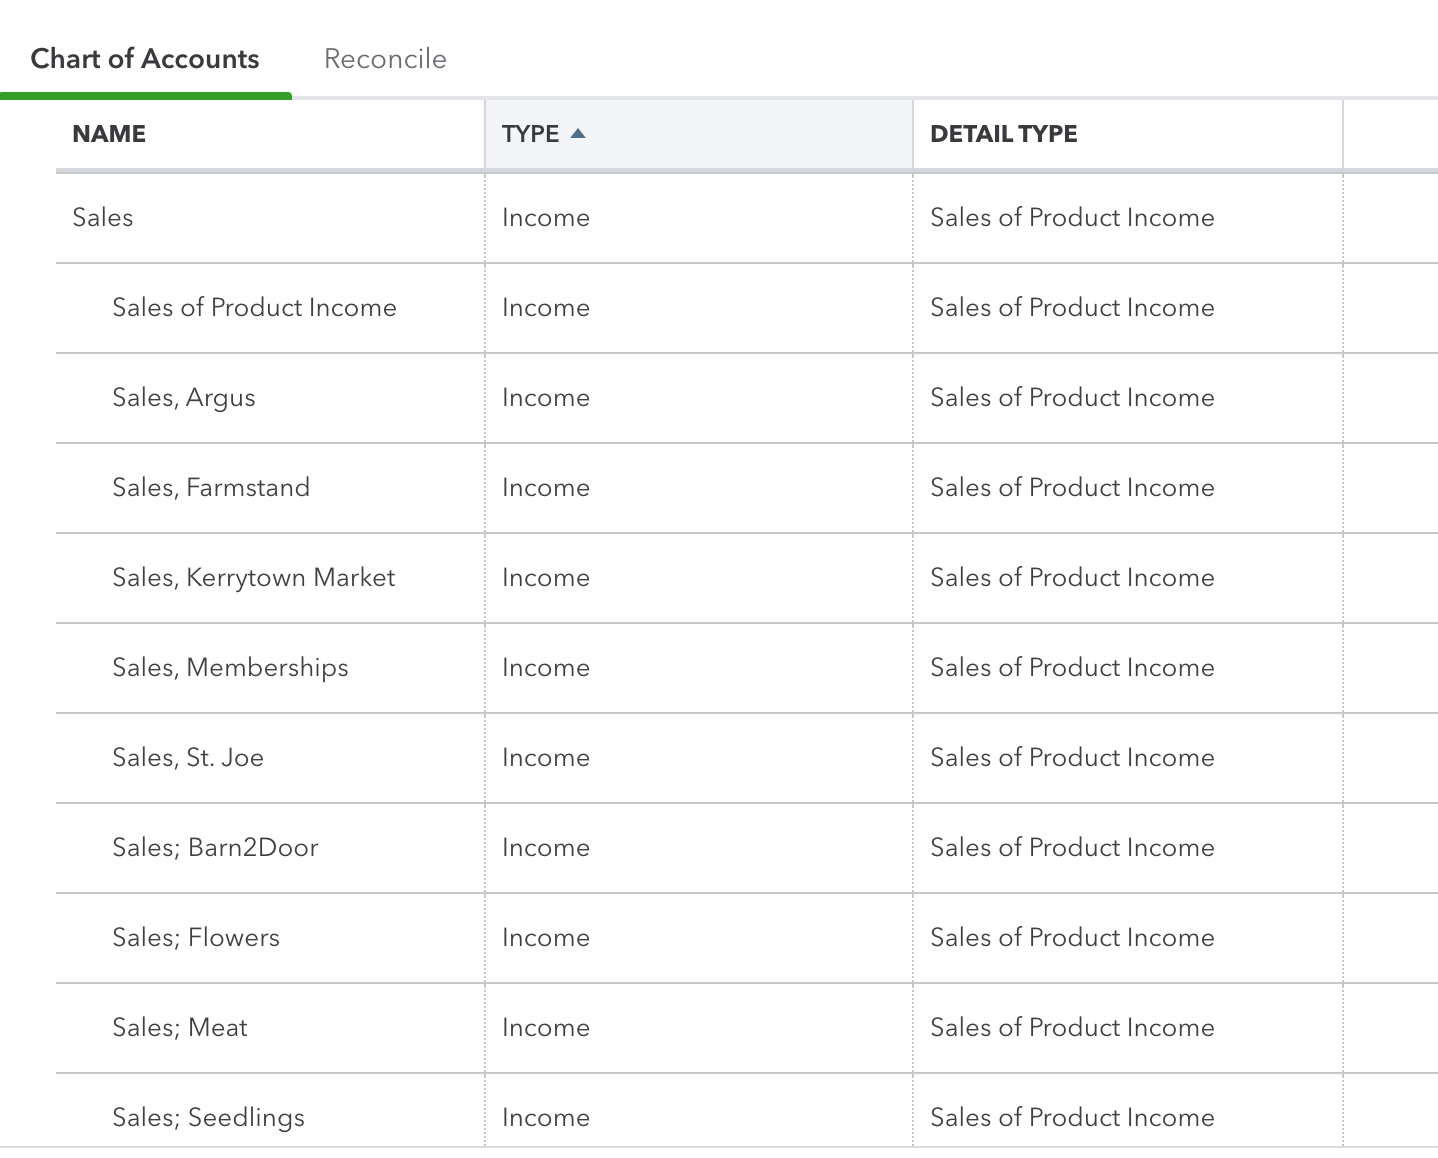Select the Sales; Flowers account
Viewport: 1438px width, 1158px height.
196,938
